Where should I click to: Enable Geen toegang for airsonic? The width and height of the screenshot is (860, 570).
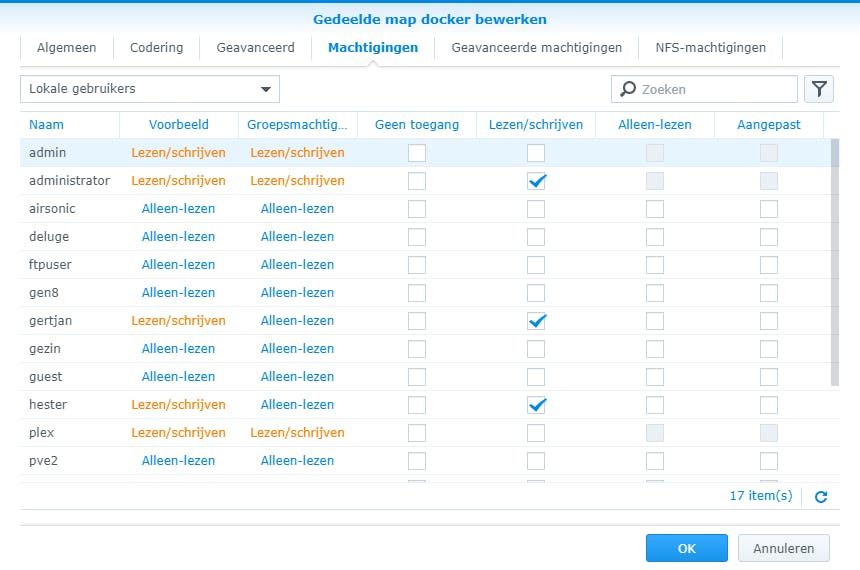[x=417, y=209]
